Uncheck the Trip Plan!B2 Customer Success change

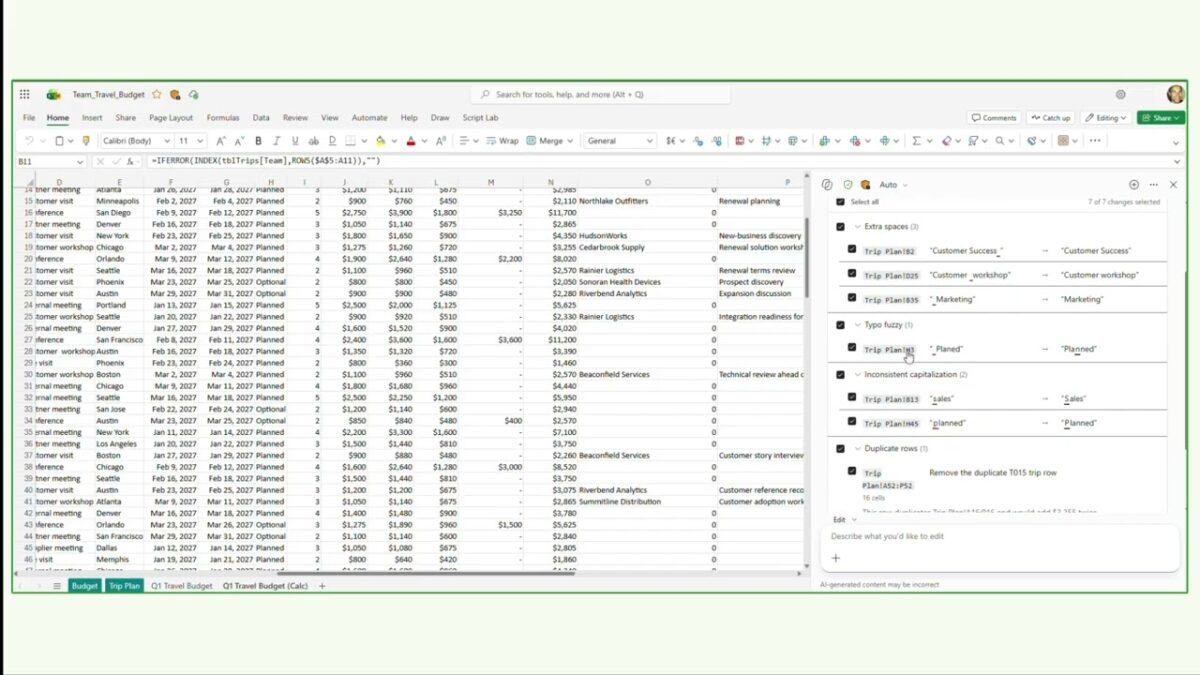pyautogui.click(x=852, y=250)
